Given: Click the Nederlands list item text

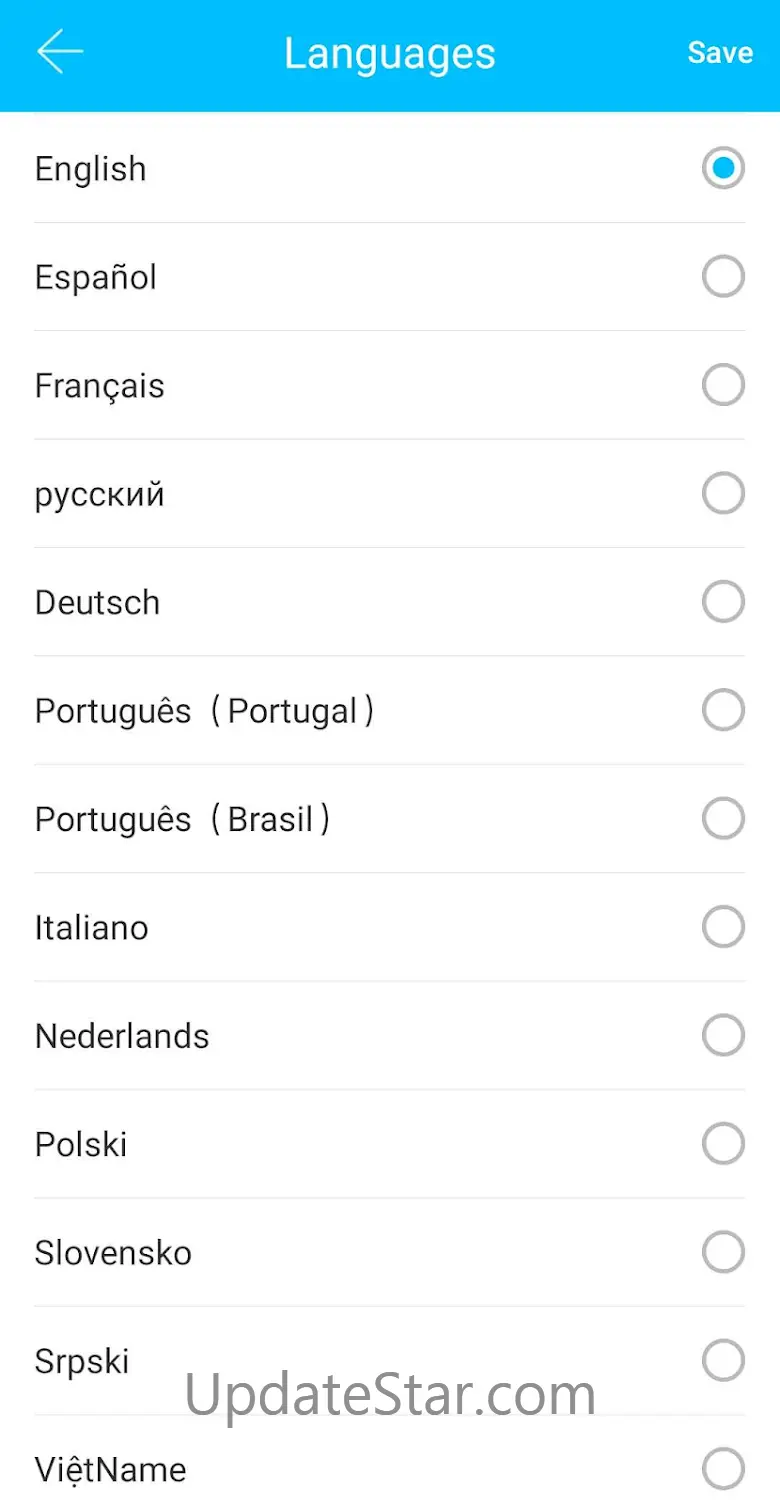Looking at the screenshot, I should click(x=122, y=1036).
